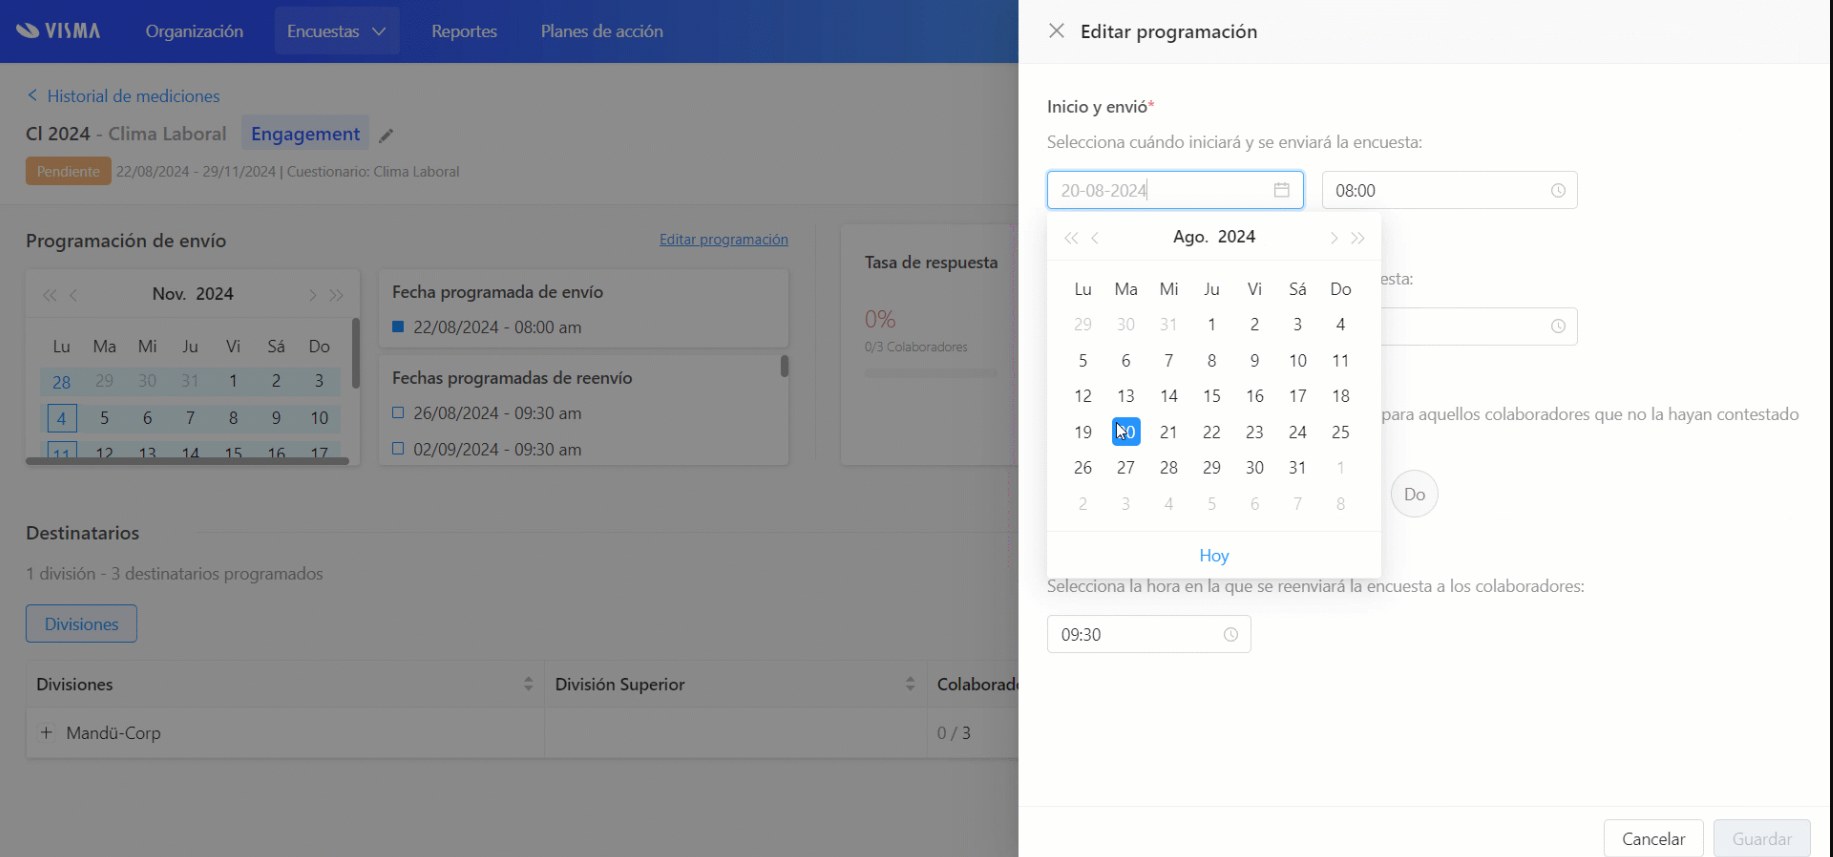Image resolution: width=1833 pixels, height=857 pixels.
Task: Select August 22 in the date picker
Action: 1212,432
